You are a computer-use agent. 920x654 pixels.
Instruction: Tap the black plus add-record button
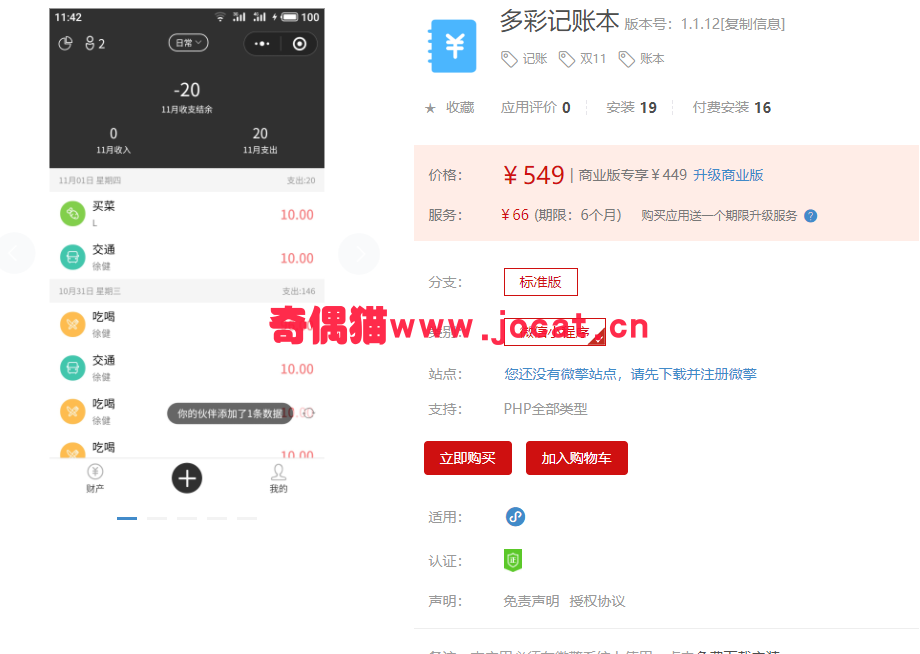click(187, 478)
